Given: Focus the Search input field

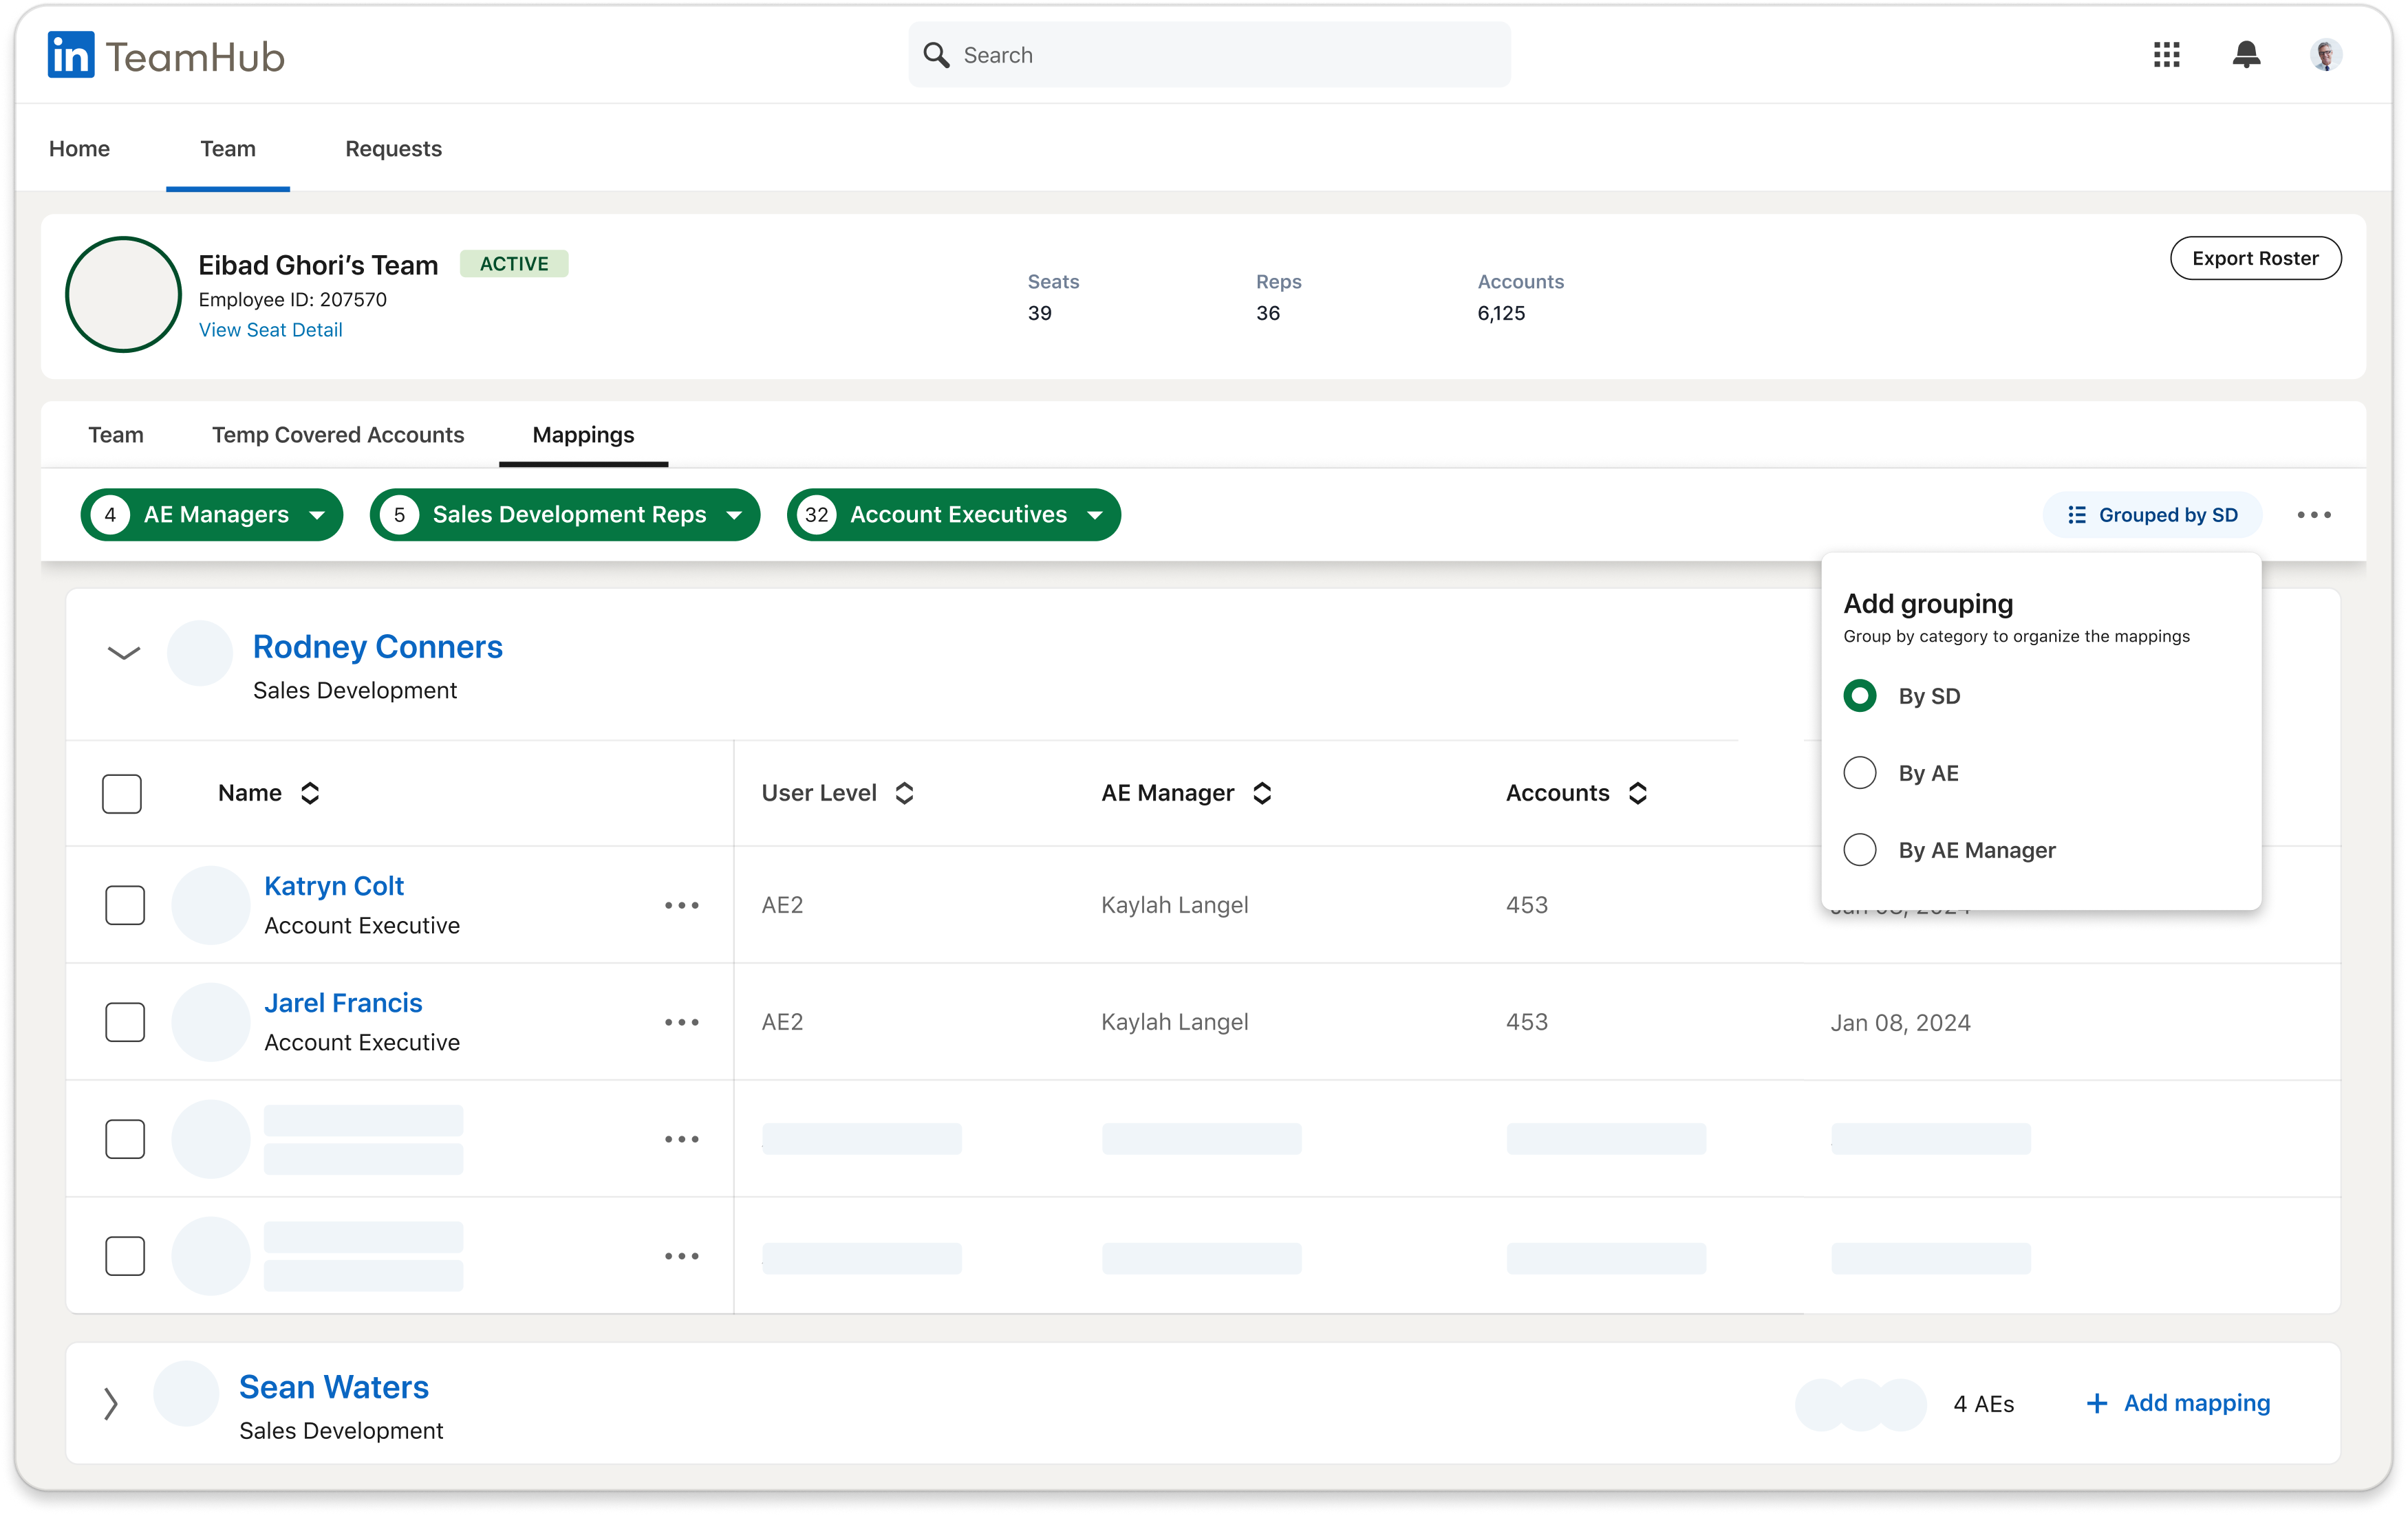Looking at the screenshot, I should (1210, 55).
